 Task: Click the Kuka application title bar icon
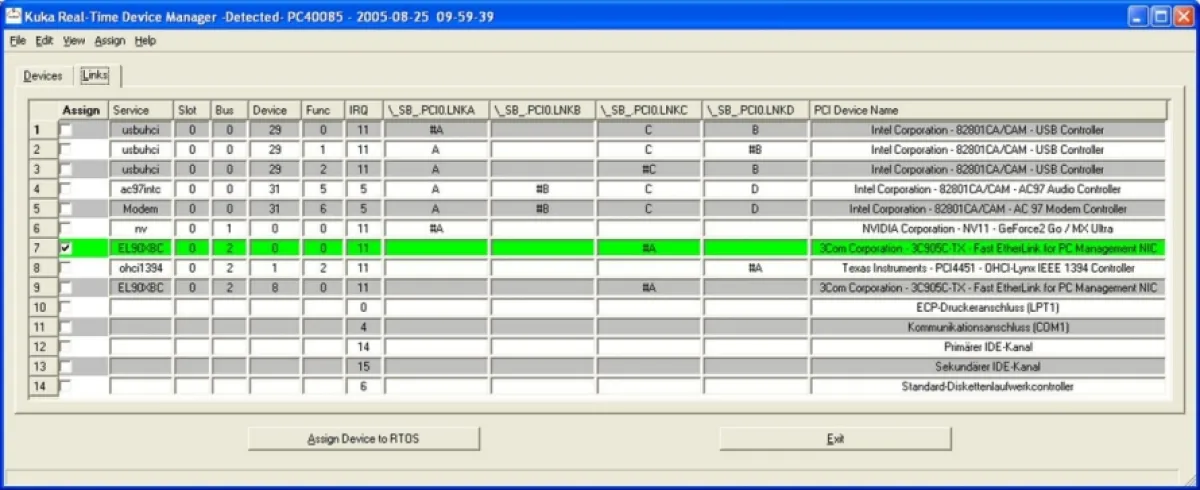(x=15, y=16)
